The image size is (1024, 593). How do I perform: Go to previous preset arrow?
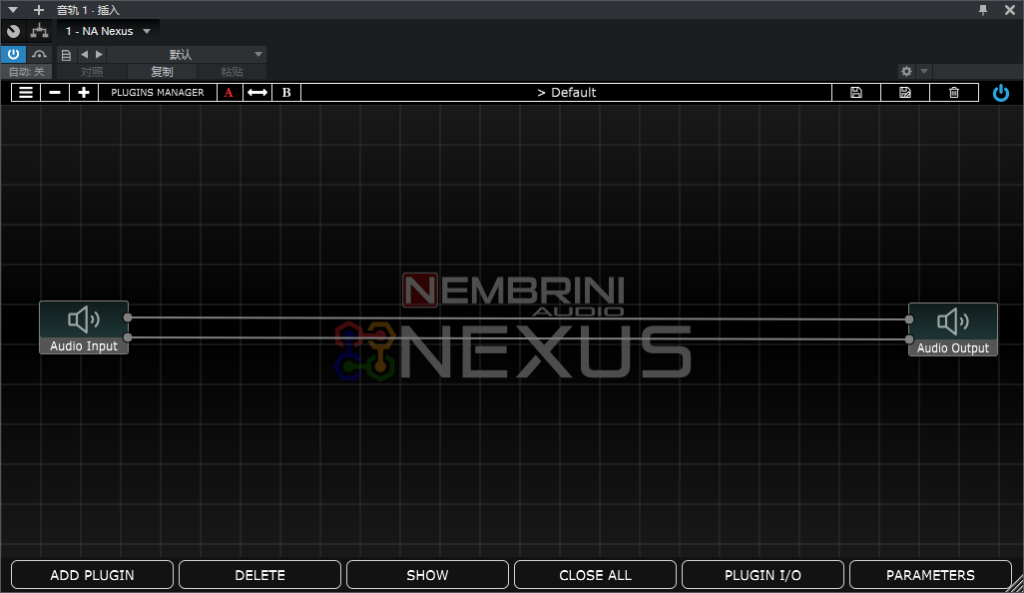[84, 54]
